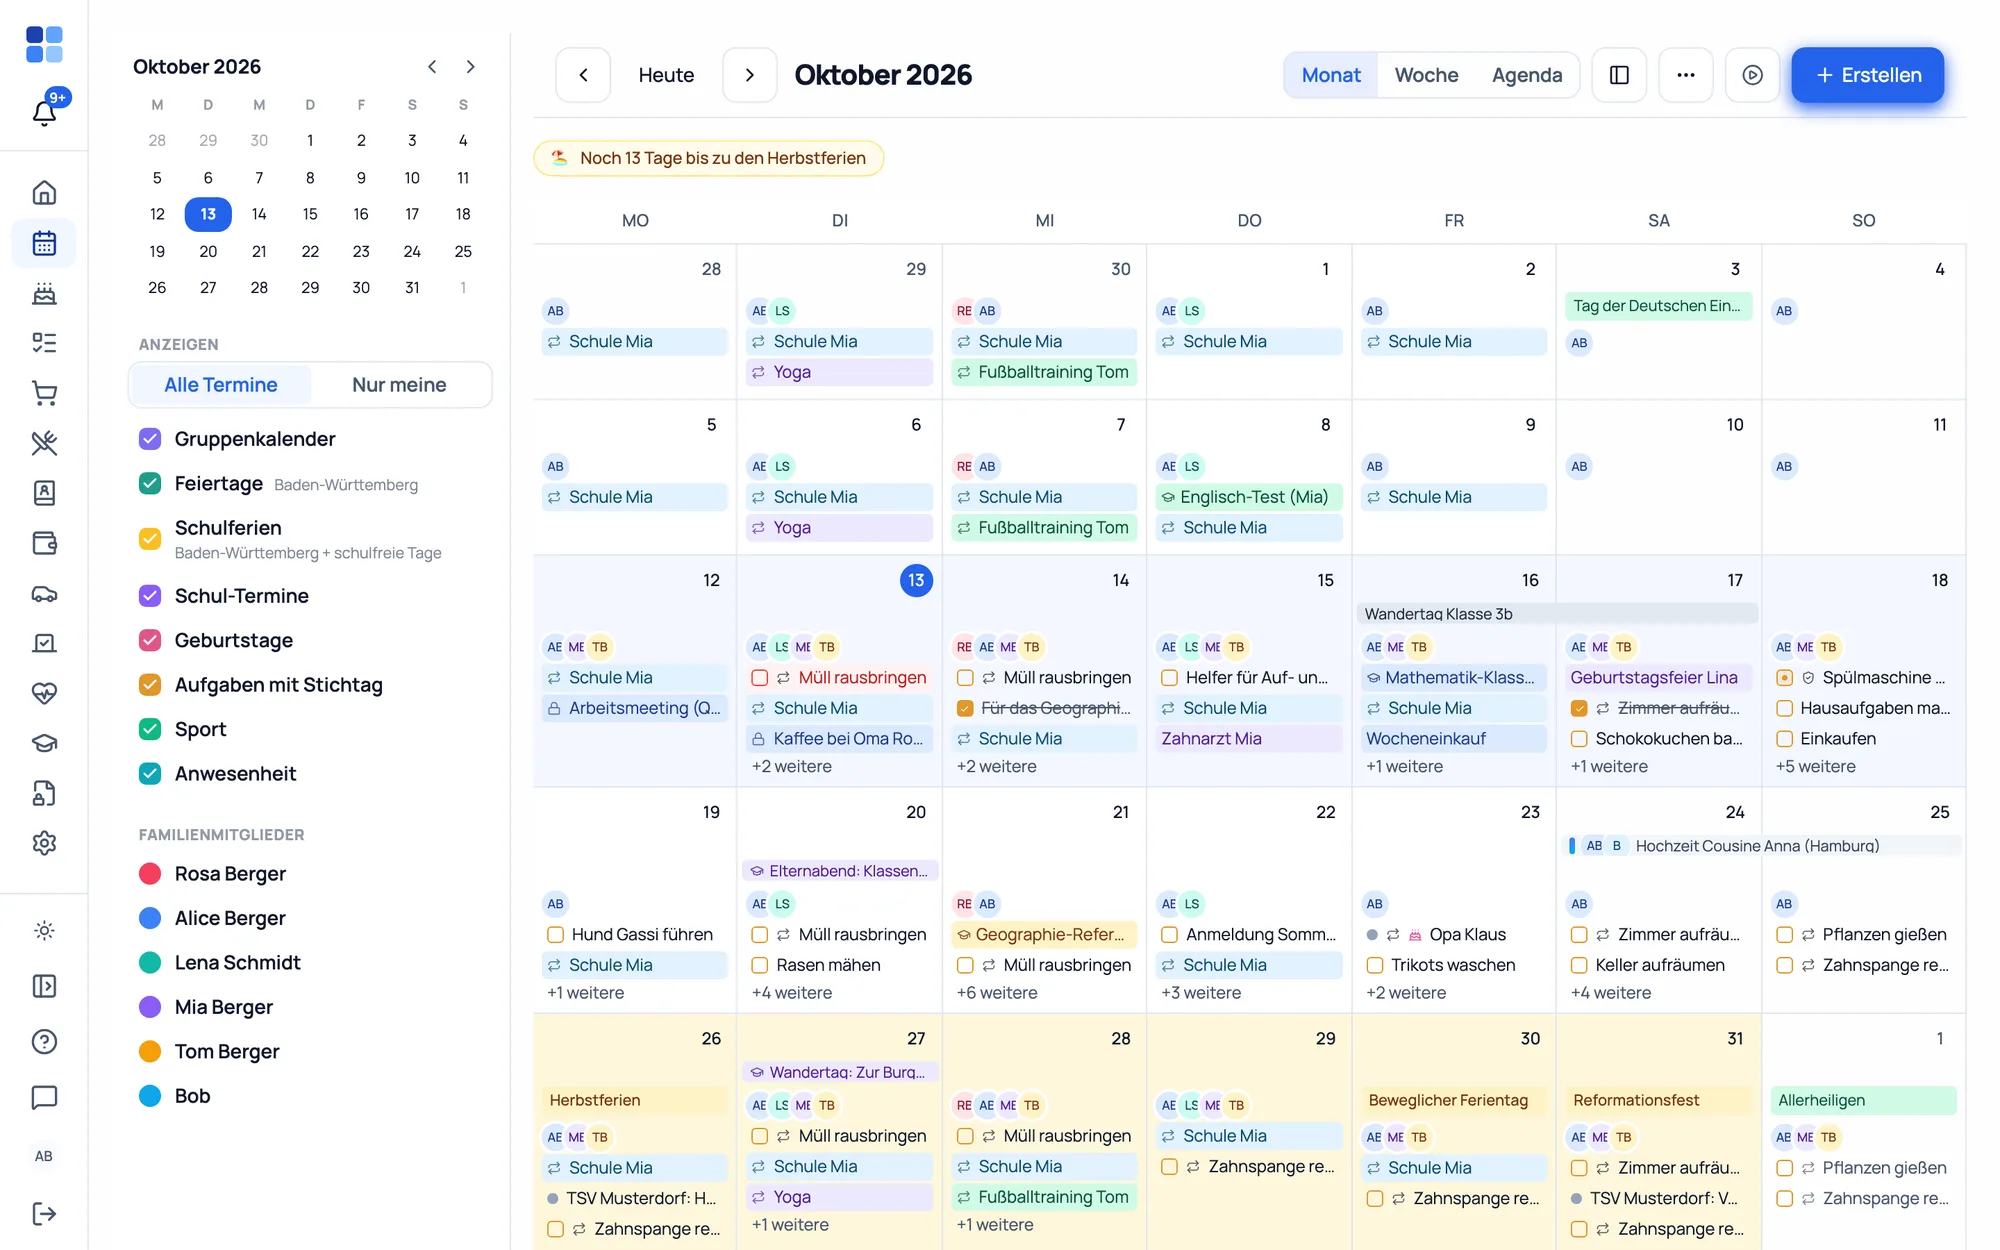
Task: Toggle Geburtstage checkbox
Action: coord(150,640)
